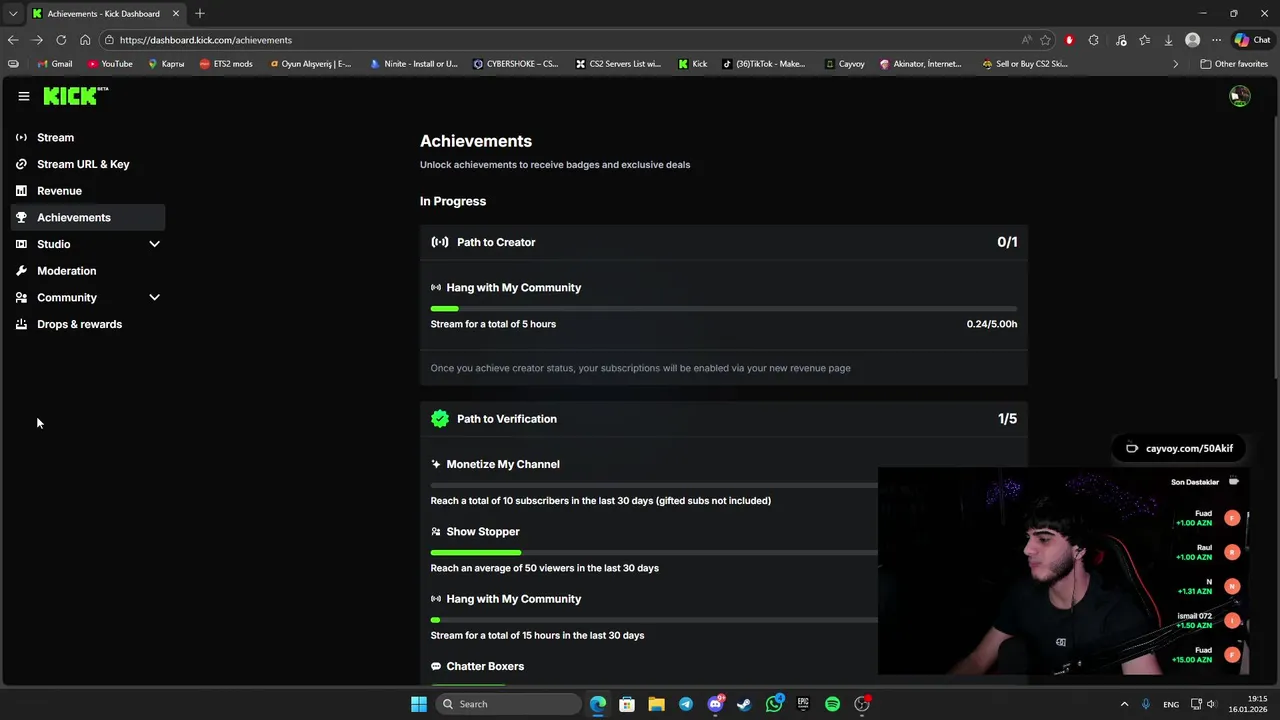
Task: Click the Show Stopper progress bar
Action: click(x=654, y=552)
